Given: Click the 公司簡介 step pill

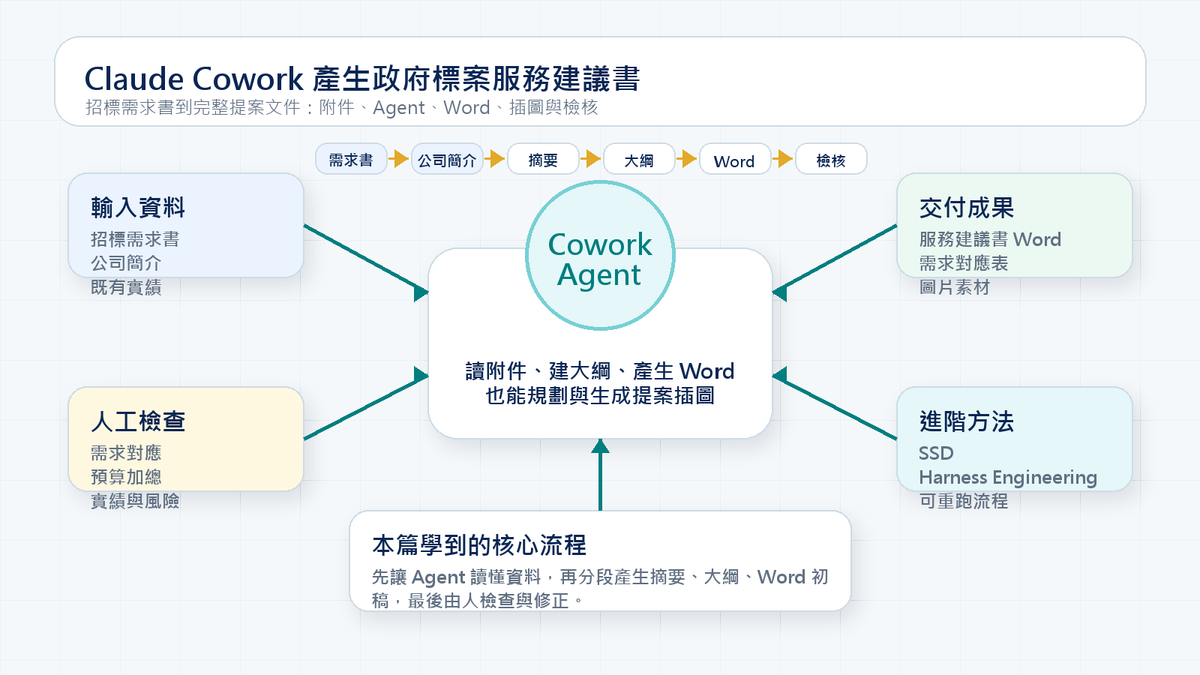Looking at the screenshot, I should coord(447,160).
